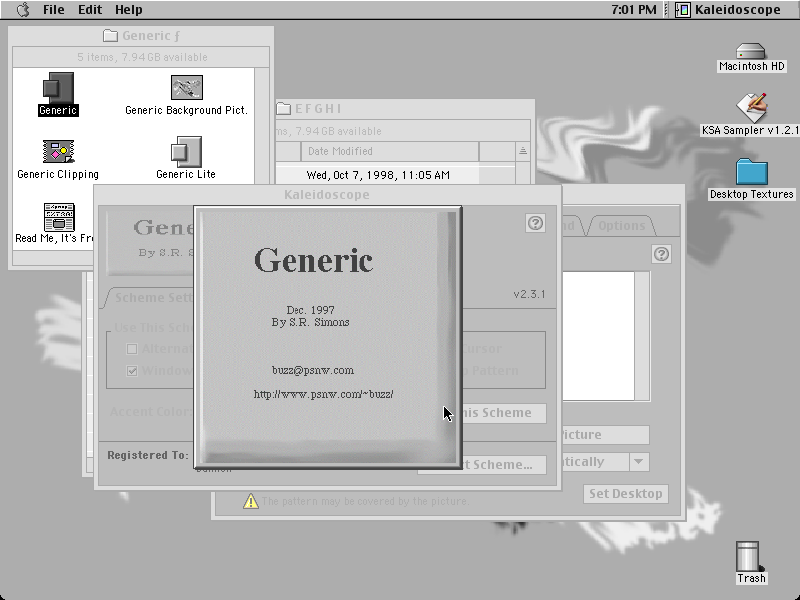Click the large Generic title on splash
Screen dimensions: 800x600
click(313, 260)
